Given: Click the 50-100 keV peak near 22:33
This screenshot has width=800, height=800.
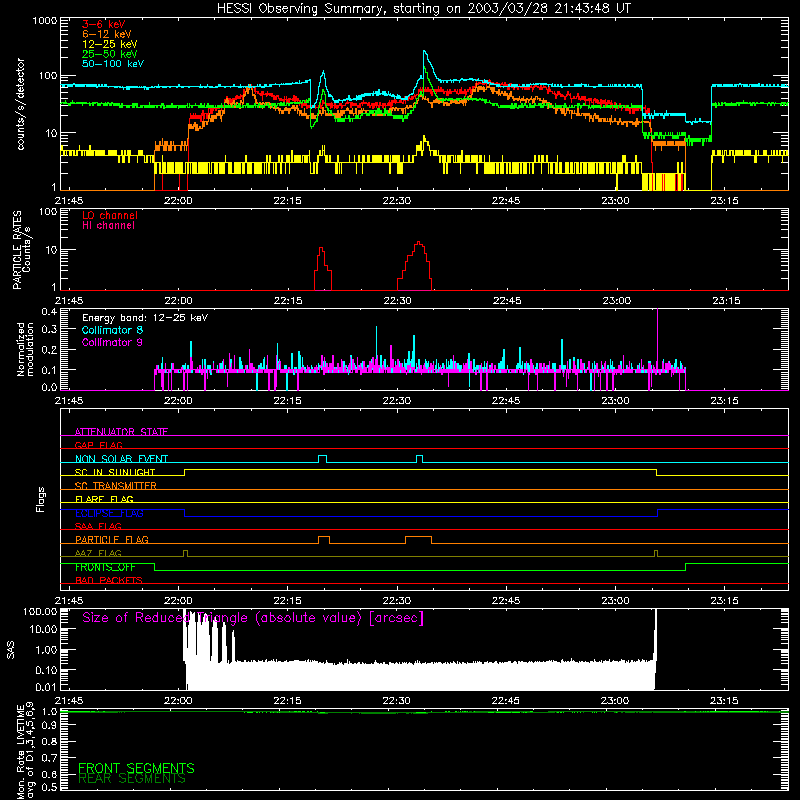Looking at the screenshot, I should pyautogui.click(x=424, y=52).
